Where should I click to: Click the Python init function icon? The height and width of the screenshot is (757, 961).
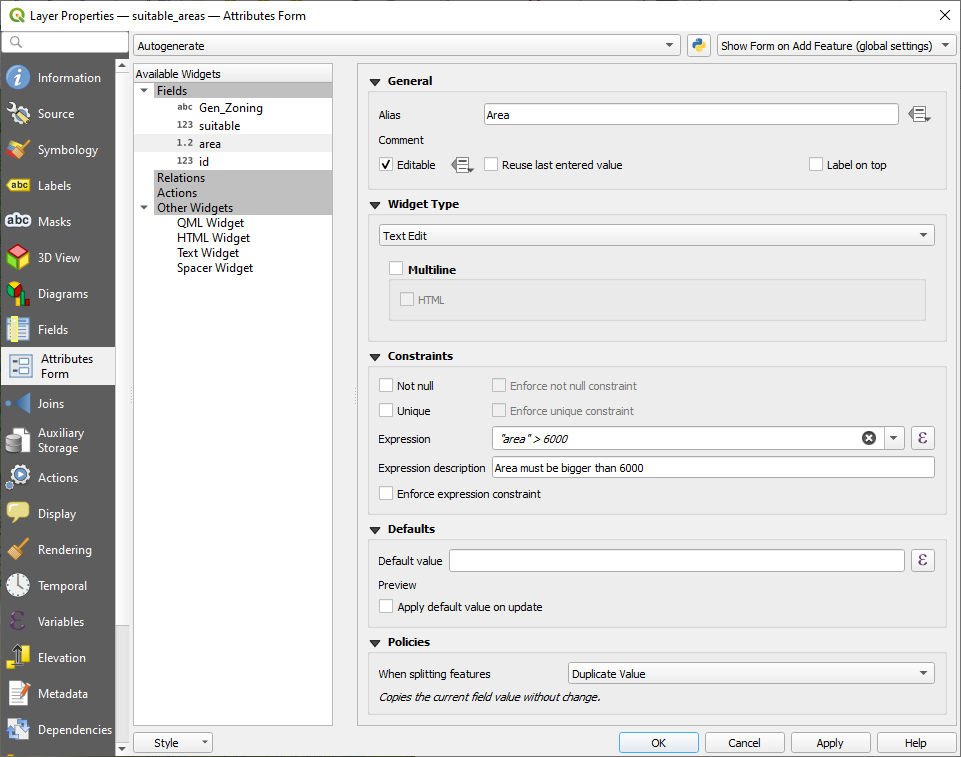point(698,45)
